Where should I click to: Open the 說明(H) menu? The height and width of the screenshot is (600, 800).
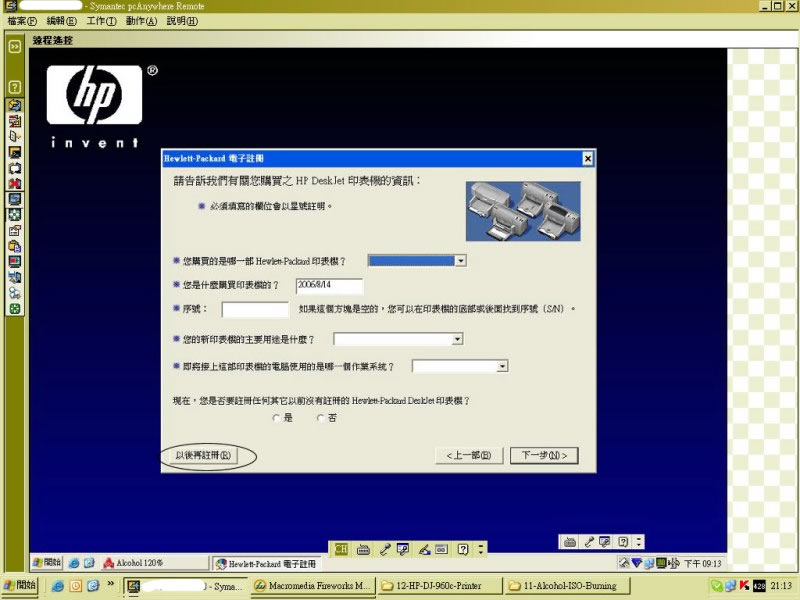(182, 21)
